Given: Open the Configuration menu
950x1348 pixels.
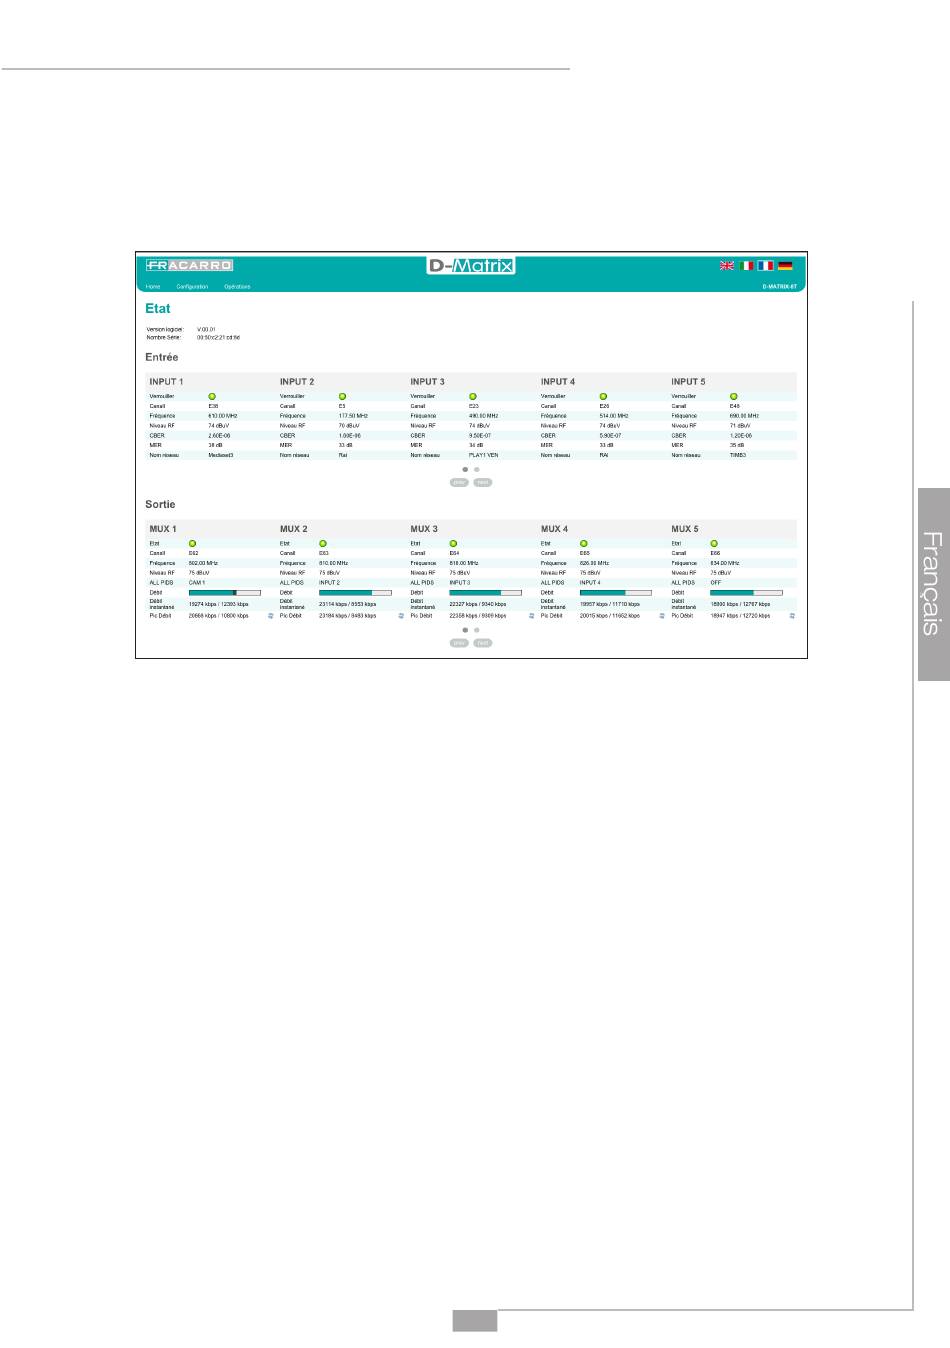Looking at the screenshot, I should coord(192,287).
